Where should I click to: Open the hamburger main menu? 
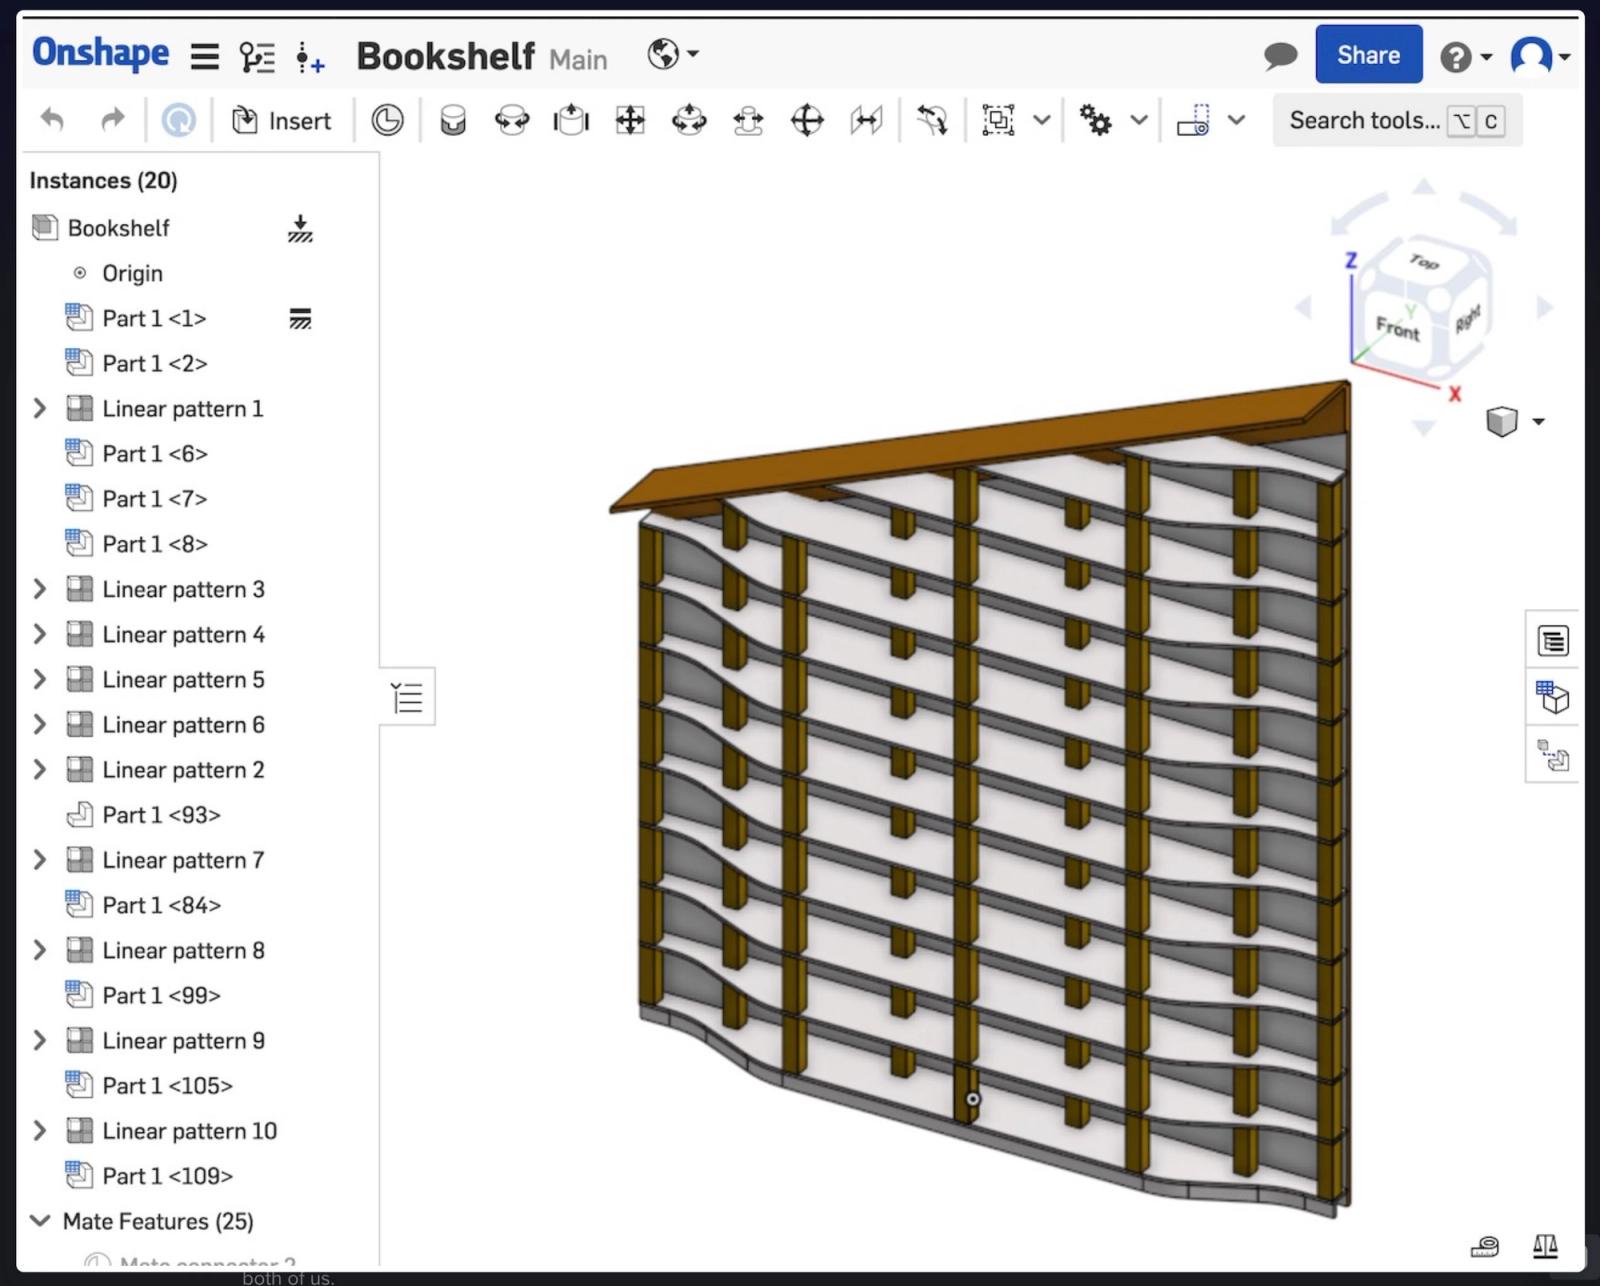click(204, 56)
